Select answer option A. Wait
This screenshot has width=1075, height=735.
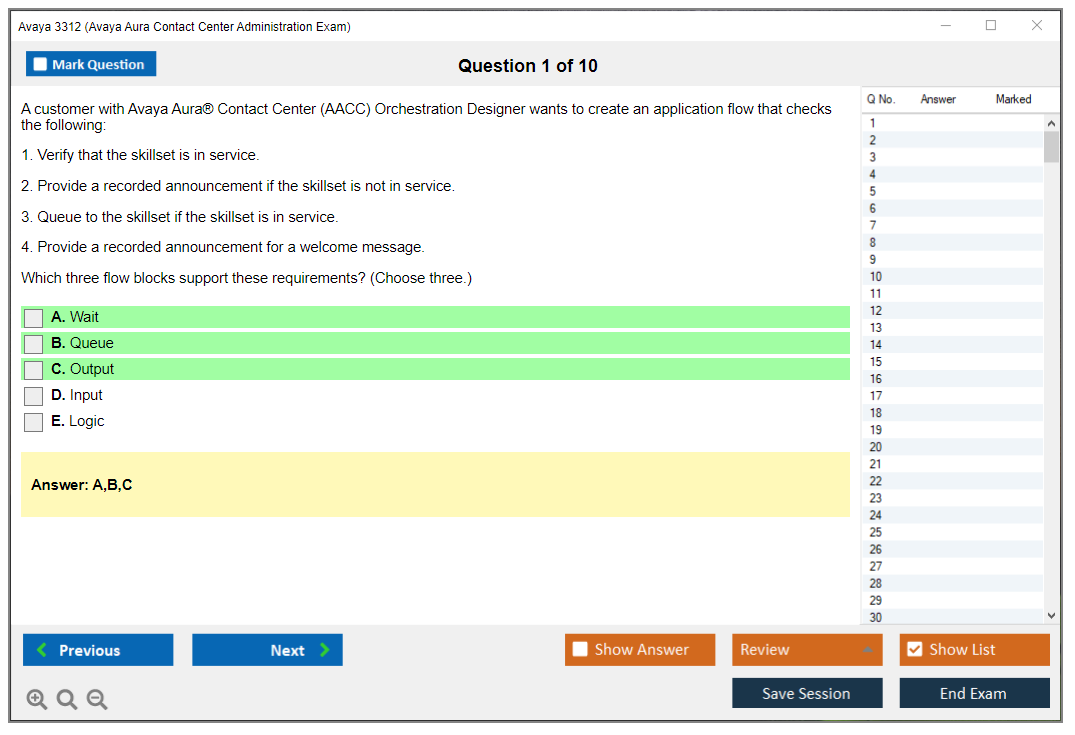pyautogui.click(x=34, y=318)
